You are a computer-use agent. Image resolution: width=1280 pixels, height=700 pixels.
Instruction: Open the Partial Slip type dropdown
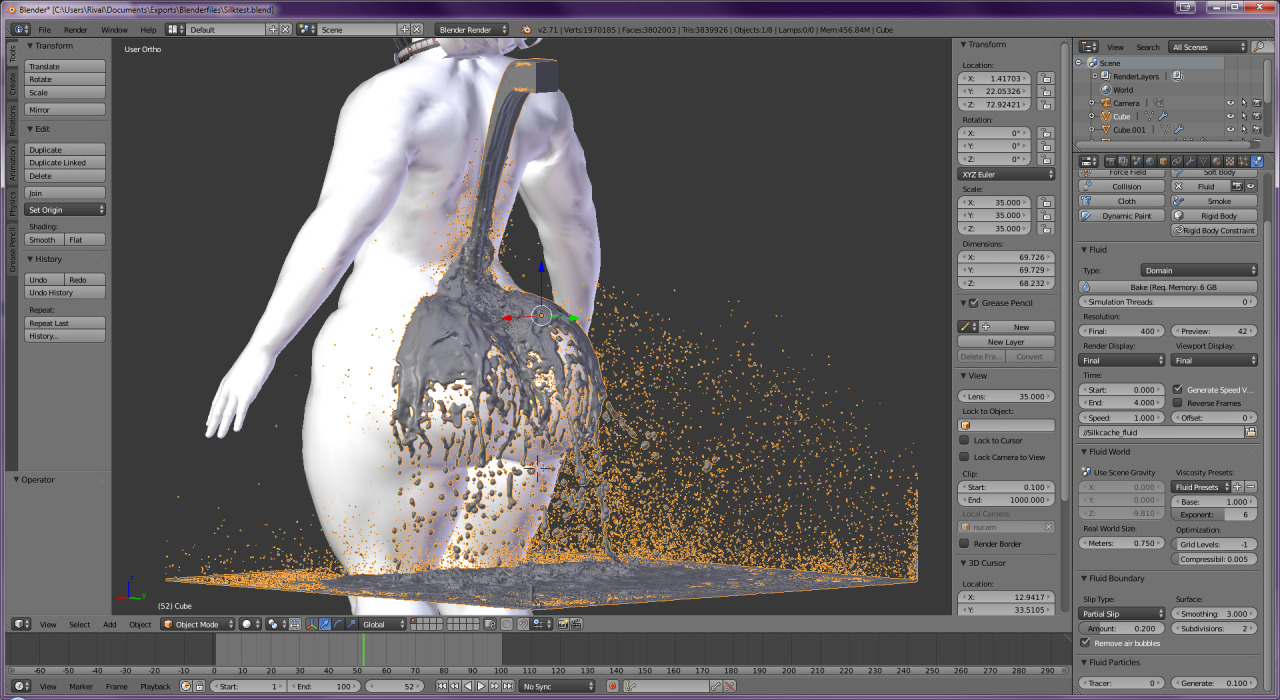click(x=1122, y=613)
